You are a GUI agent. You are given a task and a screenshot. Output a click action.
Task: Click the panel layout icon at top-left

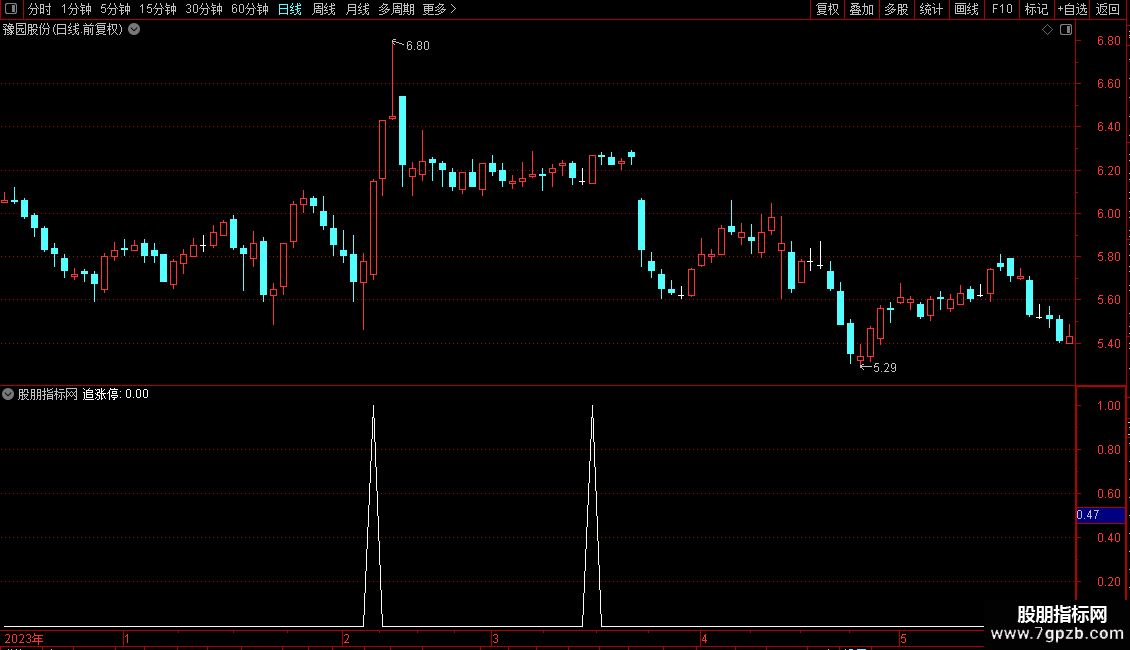pyautogui.click(x=11, y=9)
